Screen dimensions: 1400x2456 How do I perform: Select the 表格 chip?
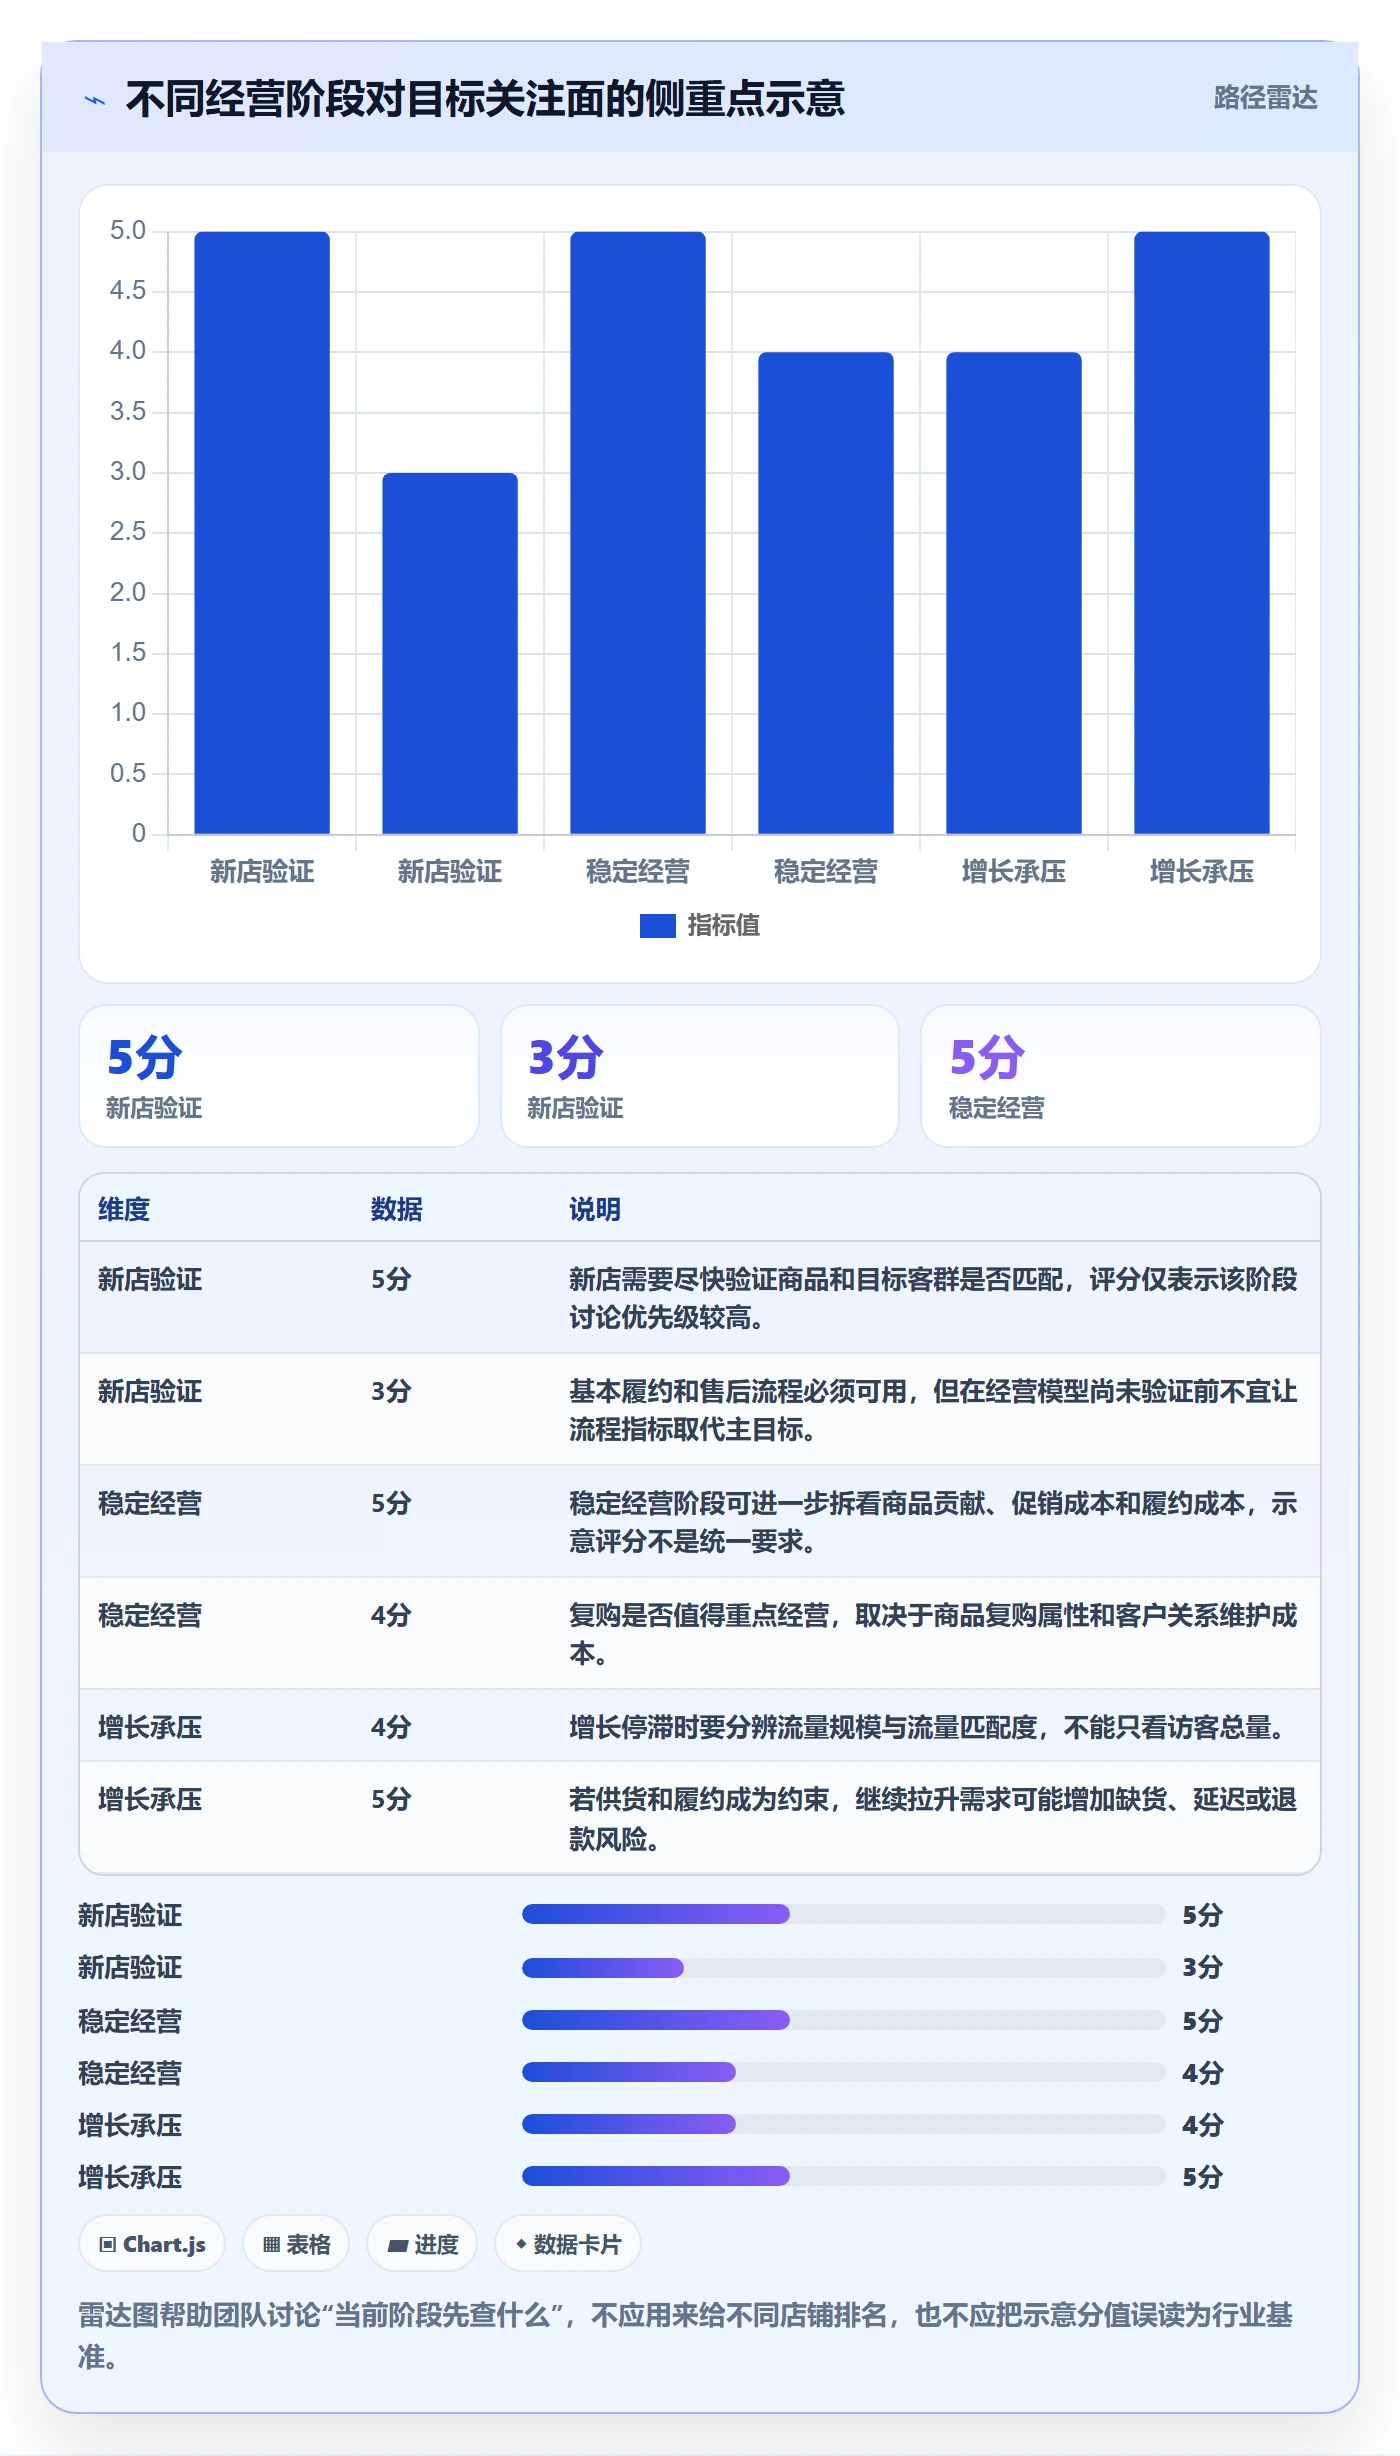(x=296, y=2245)
